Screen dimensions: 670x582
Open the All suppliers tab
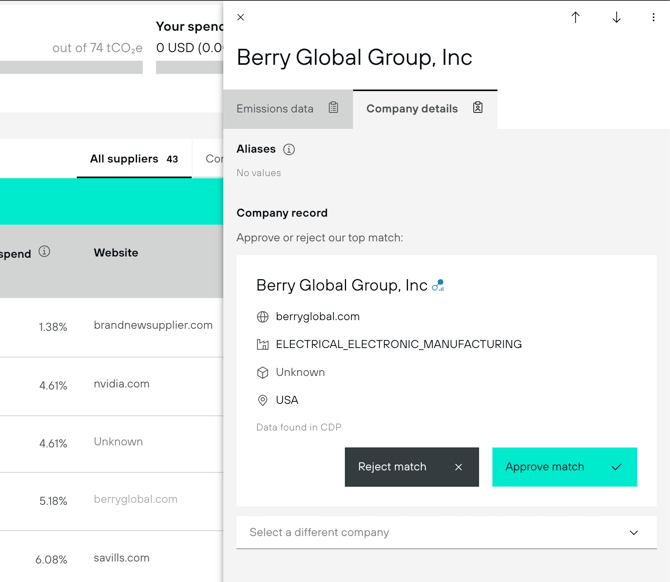134,159
